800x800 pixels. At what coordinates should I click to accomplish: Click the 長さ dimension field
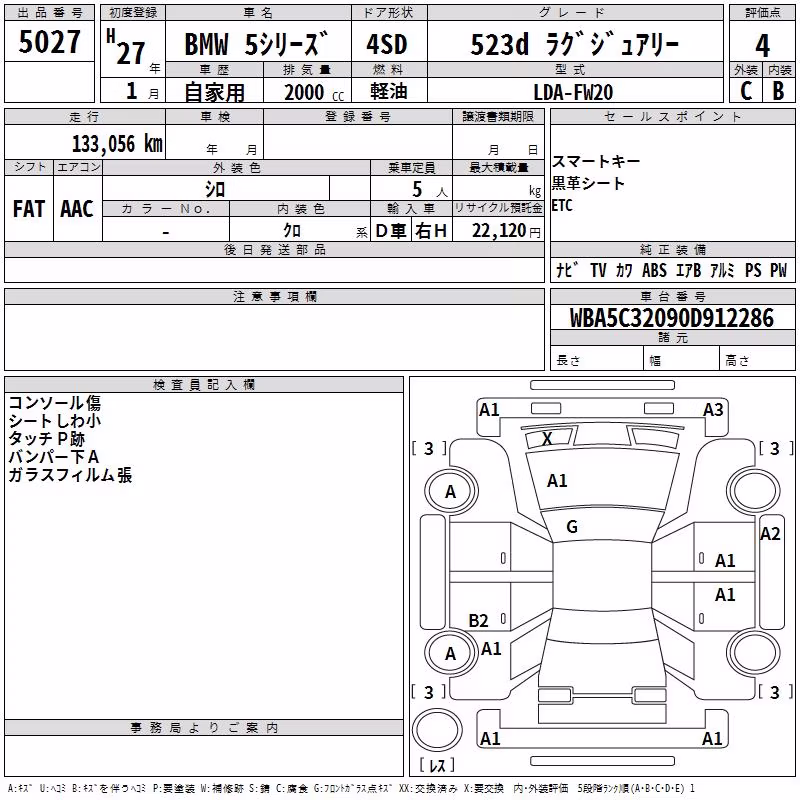click(x=596, y=360)
